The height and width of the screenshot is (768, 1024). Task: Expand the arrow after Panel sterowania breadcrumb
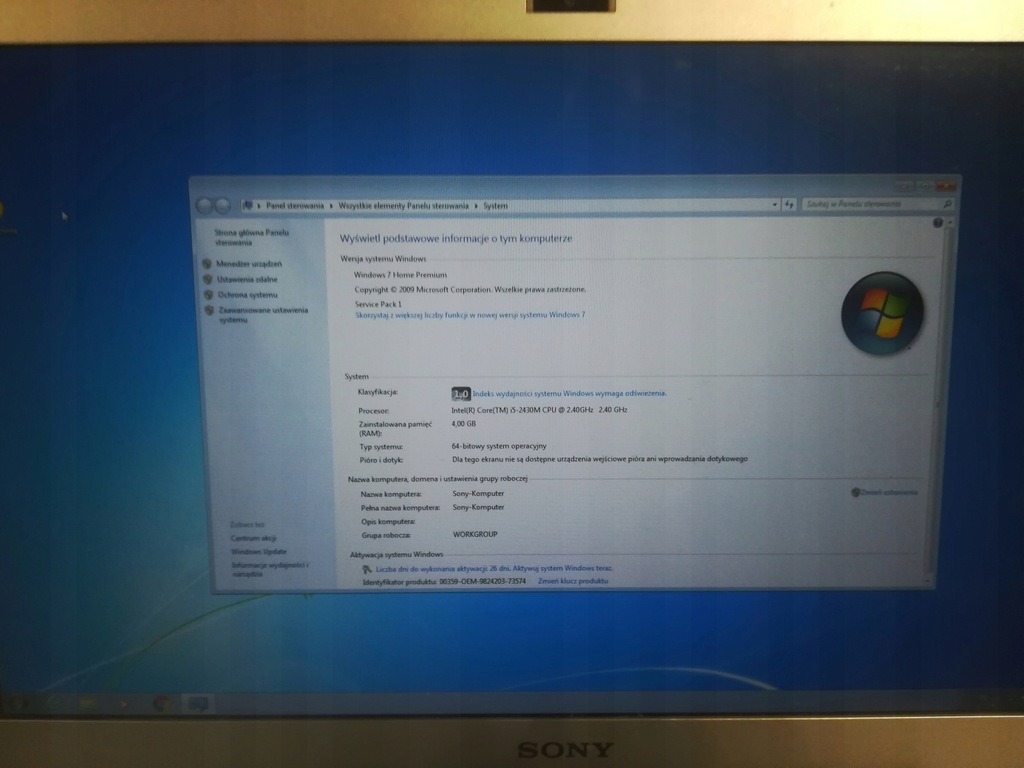[331, 206]
